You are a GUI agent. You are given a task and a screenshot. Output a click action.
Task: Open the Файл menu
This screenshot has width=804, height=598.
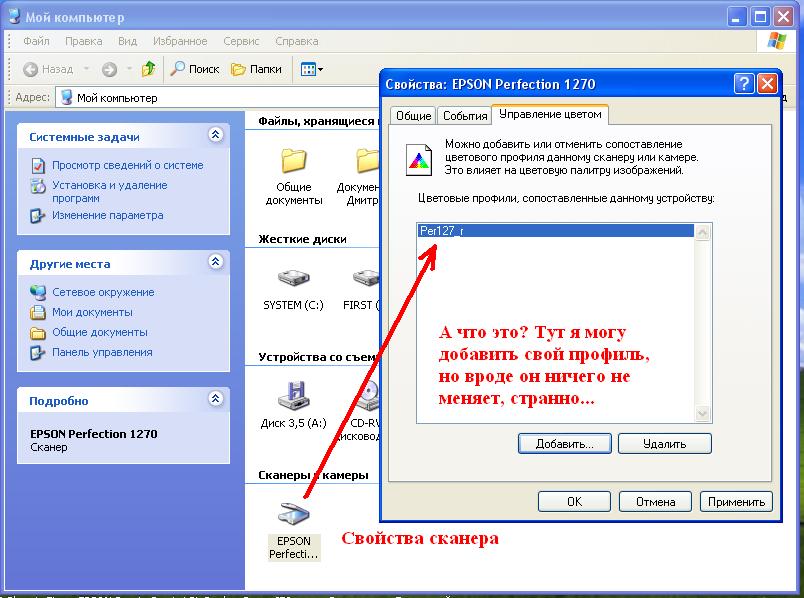pos(36,41)
